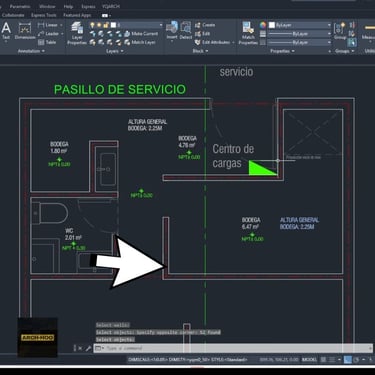Image resolution: width=375 pixels, height=375 pixels.
Task: Click the Create block tool
Action: point(205,25)
